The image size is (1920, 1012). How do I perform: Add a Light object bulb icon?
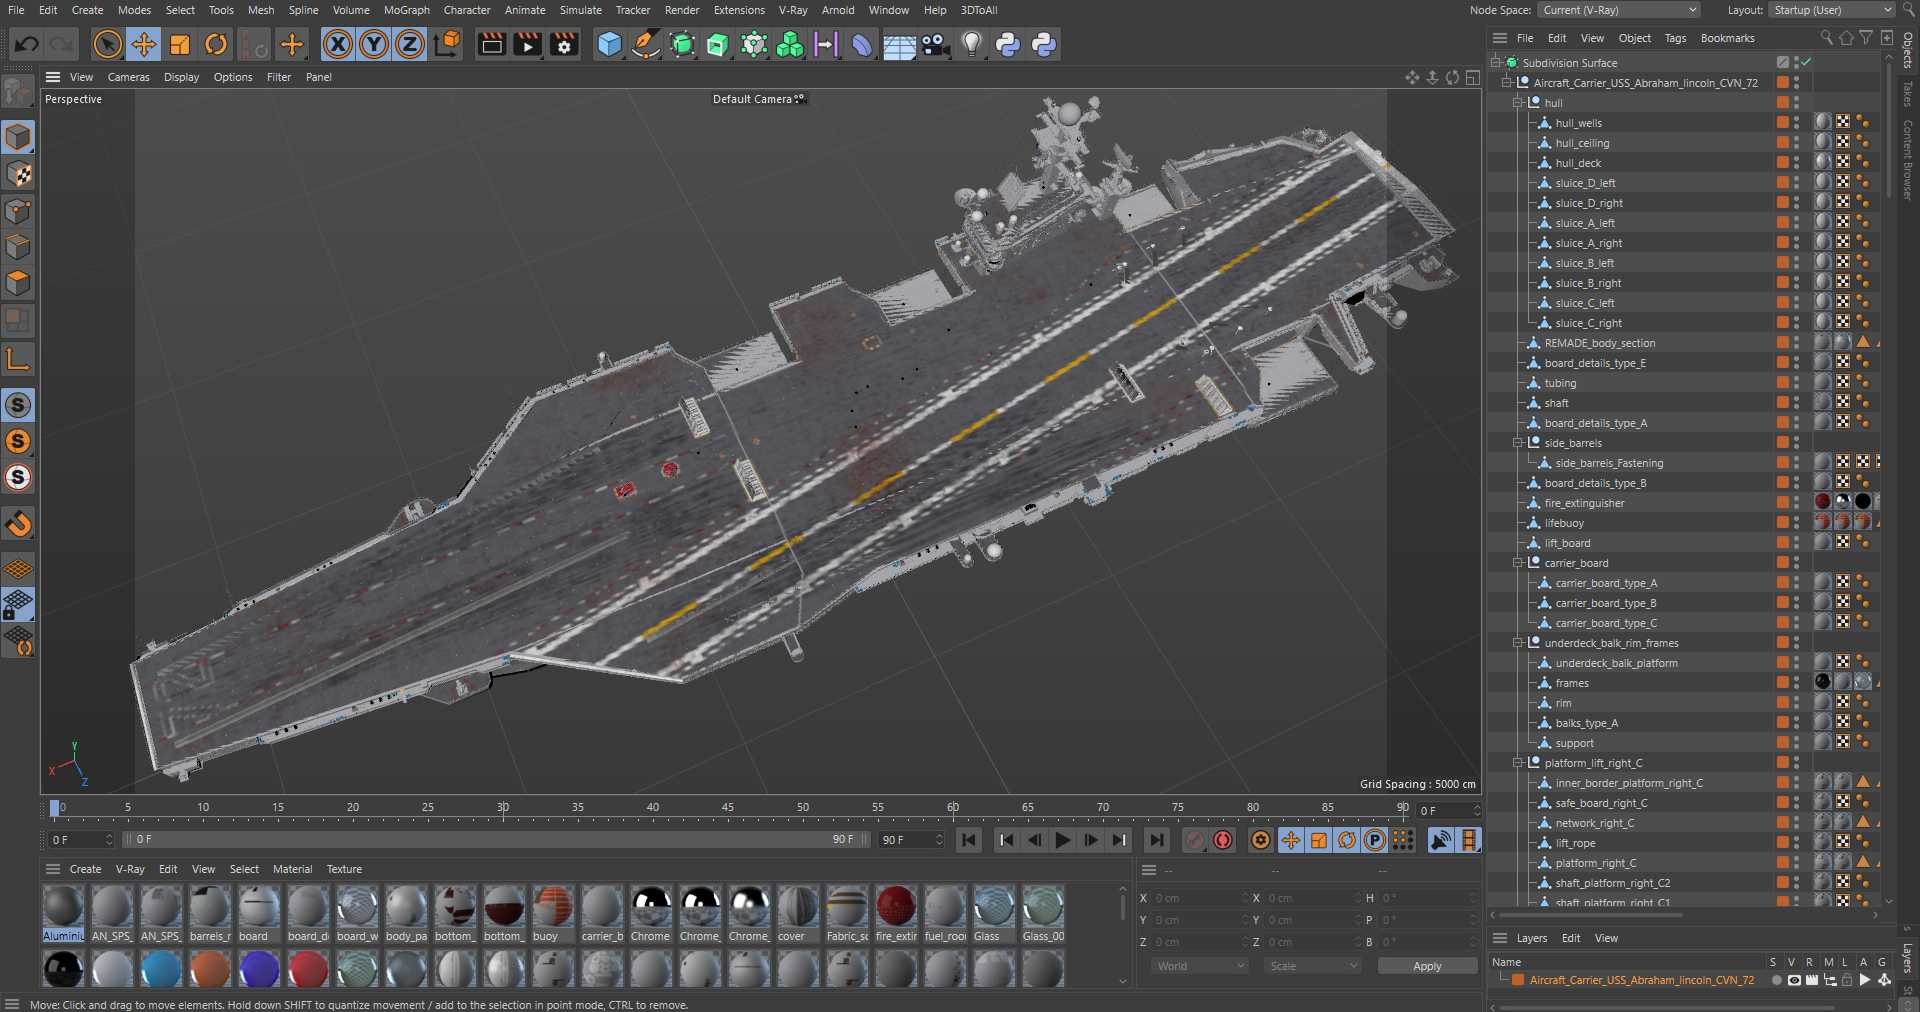pyautogui.click(x=972, y=44)
